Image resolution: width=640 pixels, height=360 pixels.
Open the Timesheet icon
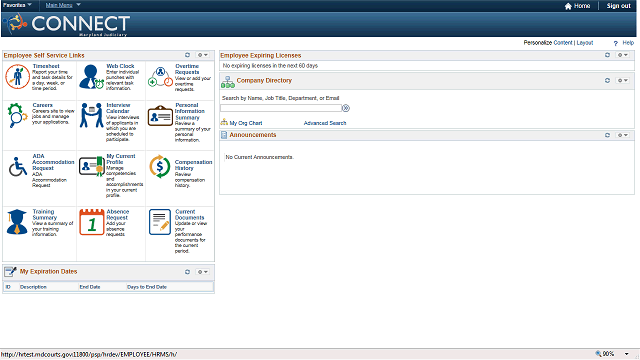click(17, 76)
